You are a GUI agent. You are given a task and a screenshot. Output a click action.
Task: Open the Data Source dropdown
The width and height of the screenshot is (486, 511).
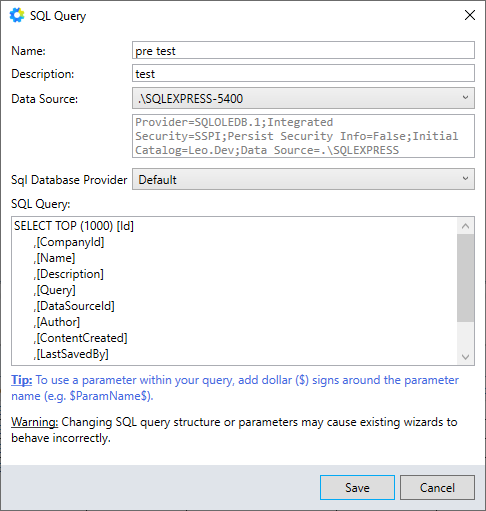[303, 98]
